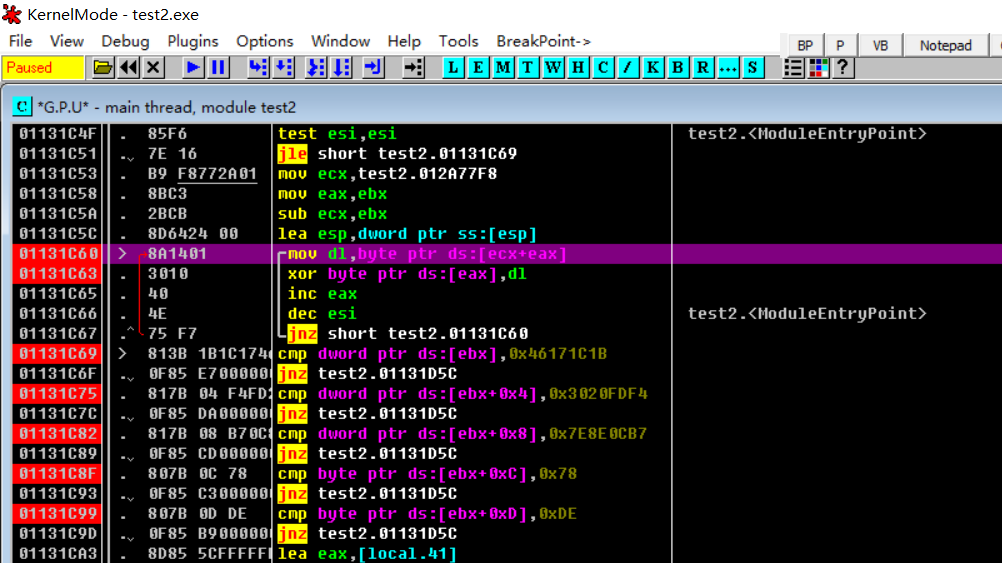Run the program with the play icon
This screenshot has height=563, width=1002.
tap(193, 68)
